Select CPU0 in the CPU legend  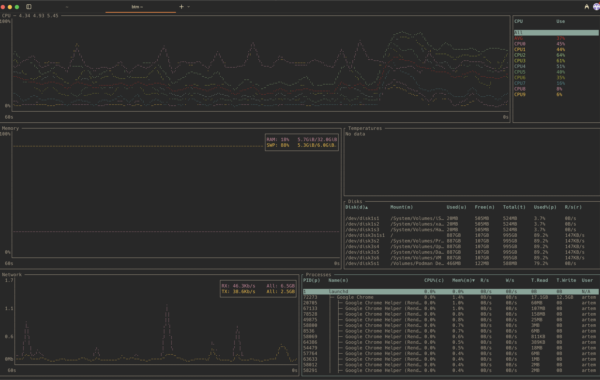[556, 44]
